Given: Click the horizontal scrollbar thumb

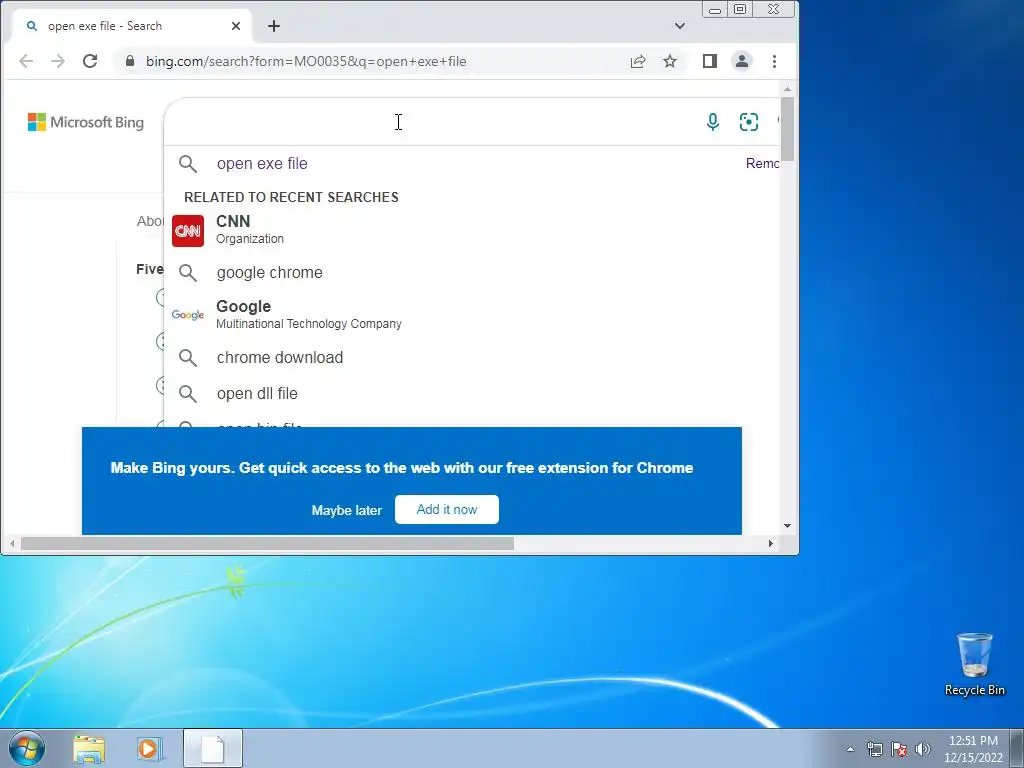Looking at the screenshot, I should (x=268, y=543).
